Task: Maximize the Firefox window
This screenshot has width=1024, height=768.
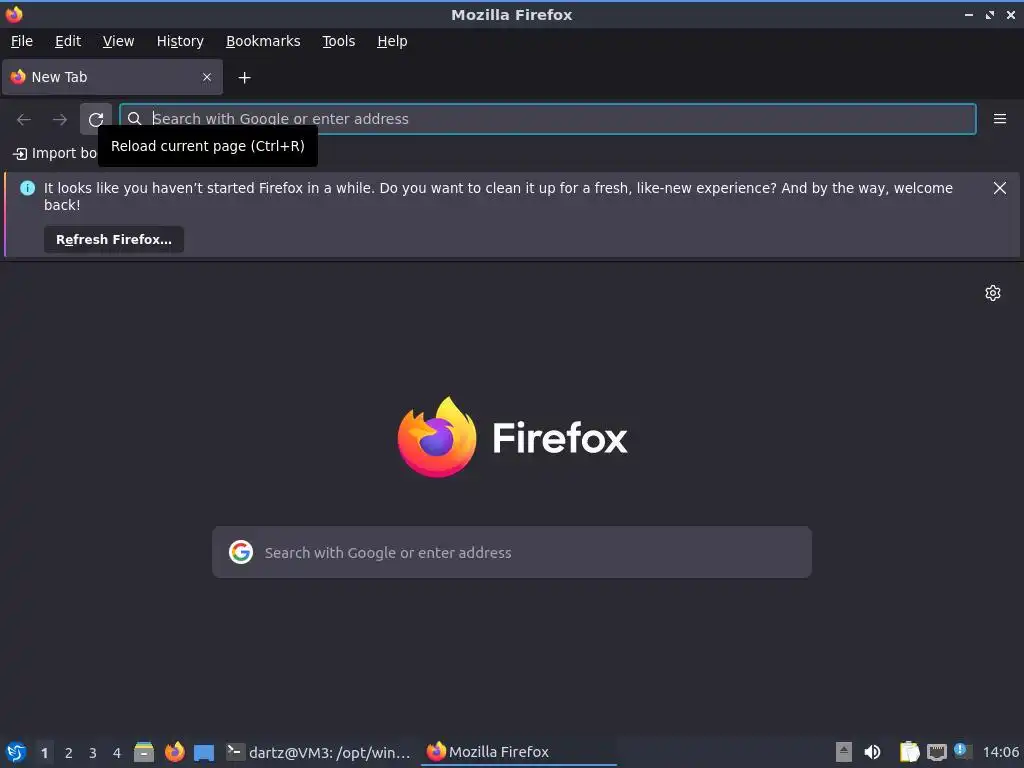Action: click(990, 14)
